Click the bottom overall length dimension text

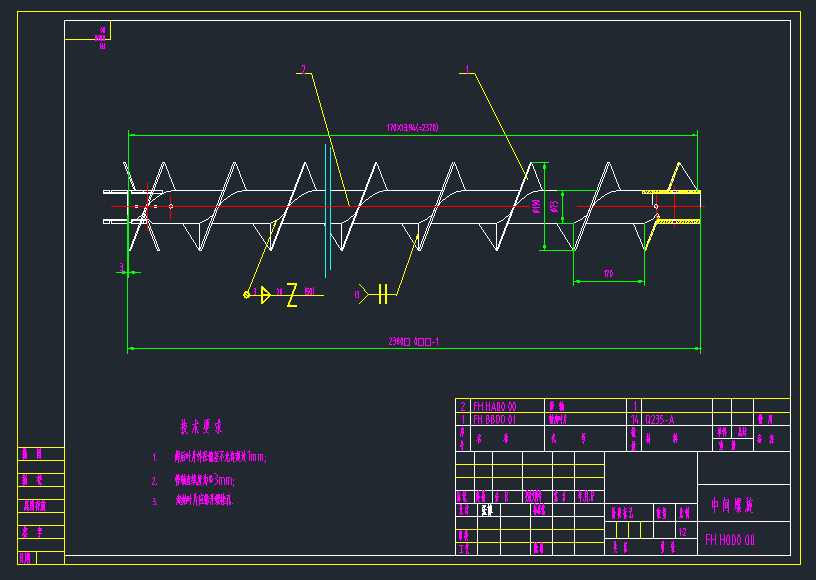pos(414,341)
